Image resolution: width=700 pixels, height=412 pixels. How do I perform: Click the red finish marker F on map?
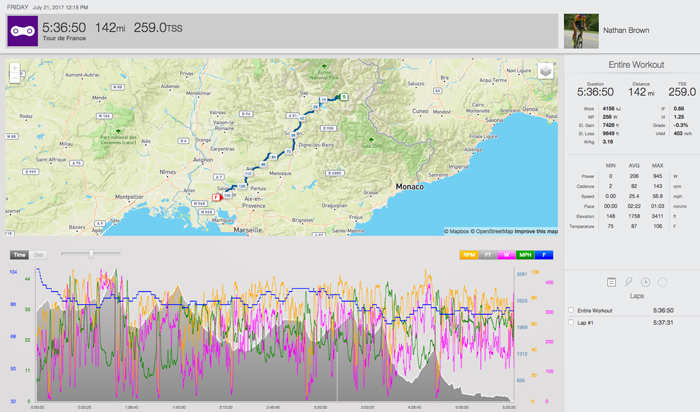tap(217, 197)
